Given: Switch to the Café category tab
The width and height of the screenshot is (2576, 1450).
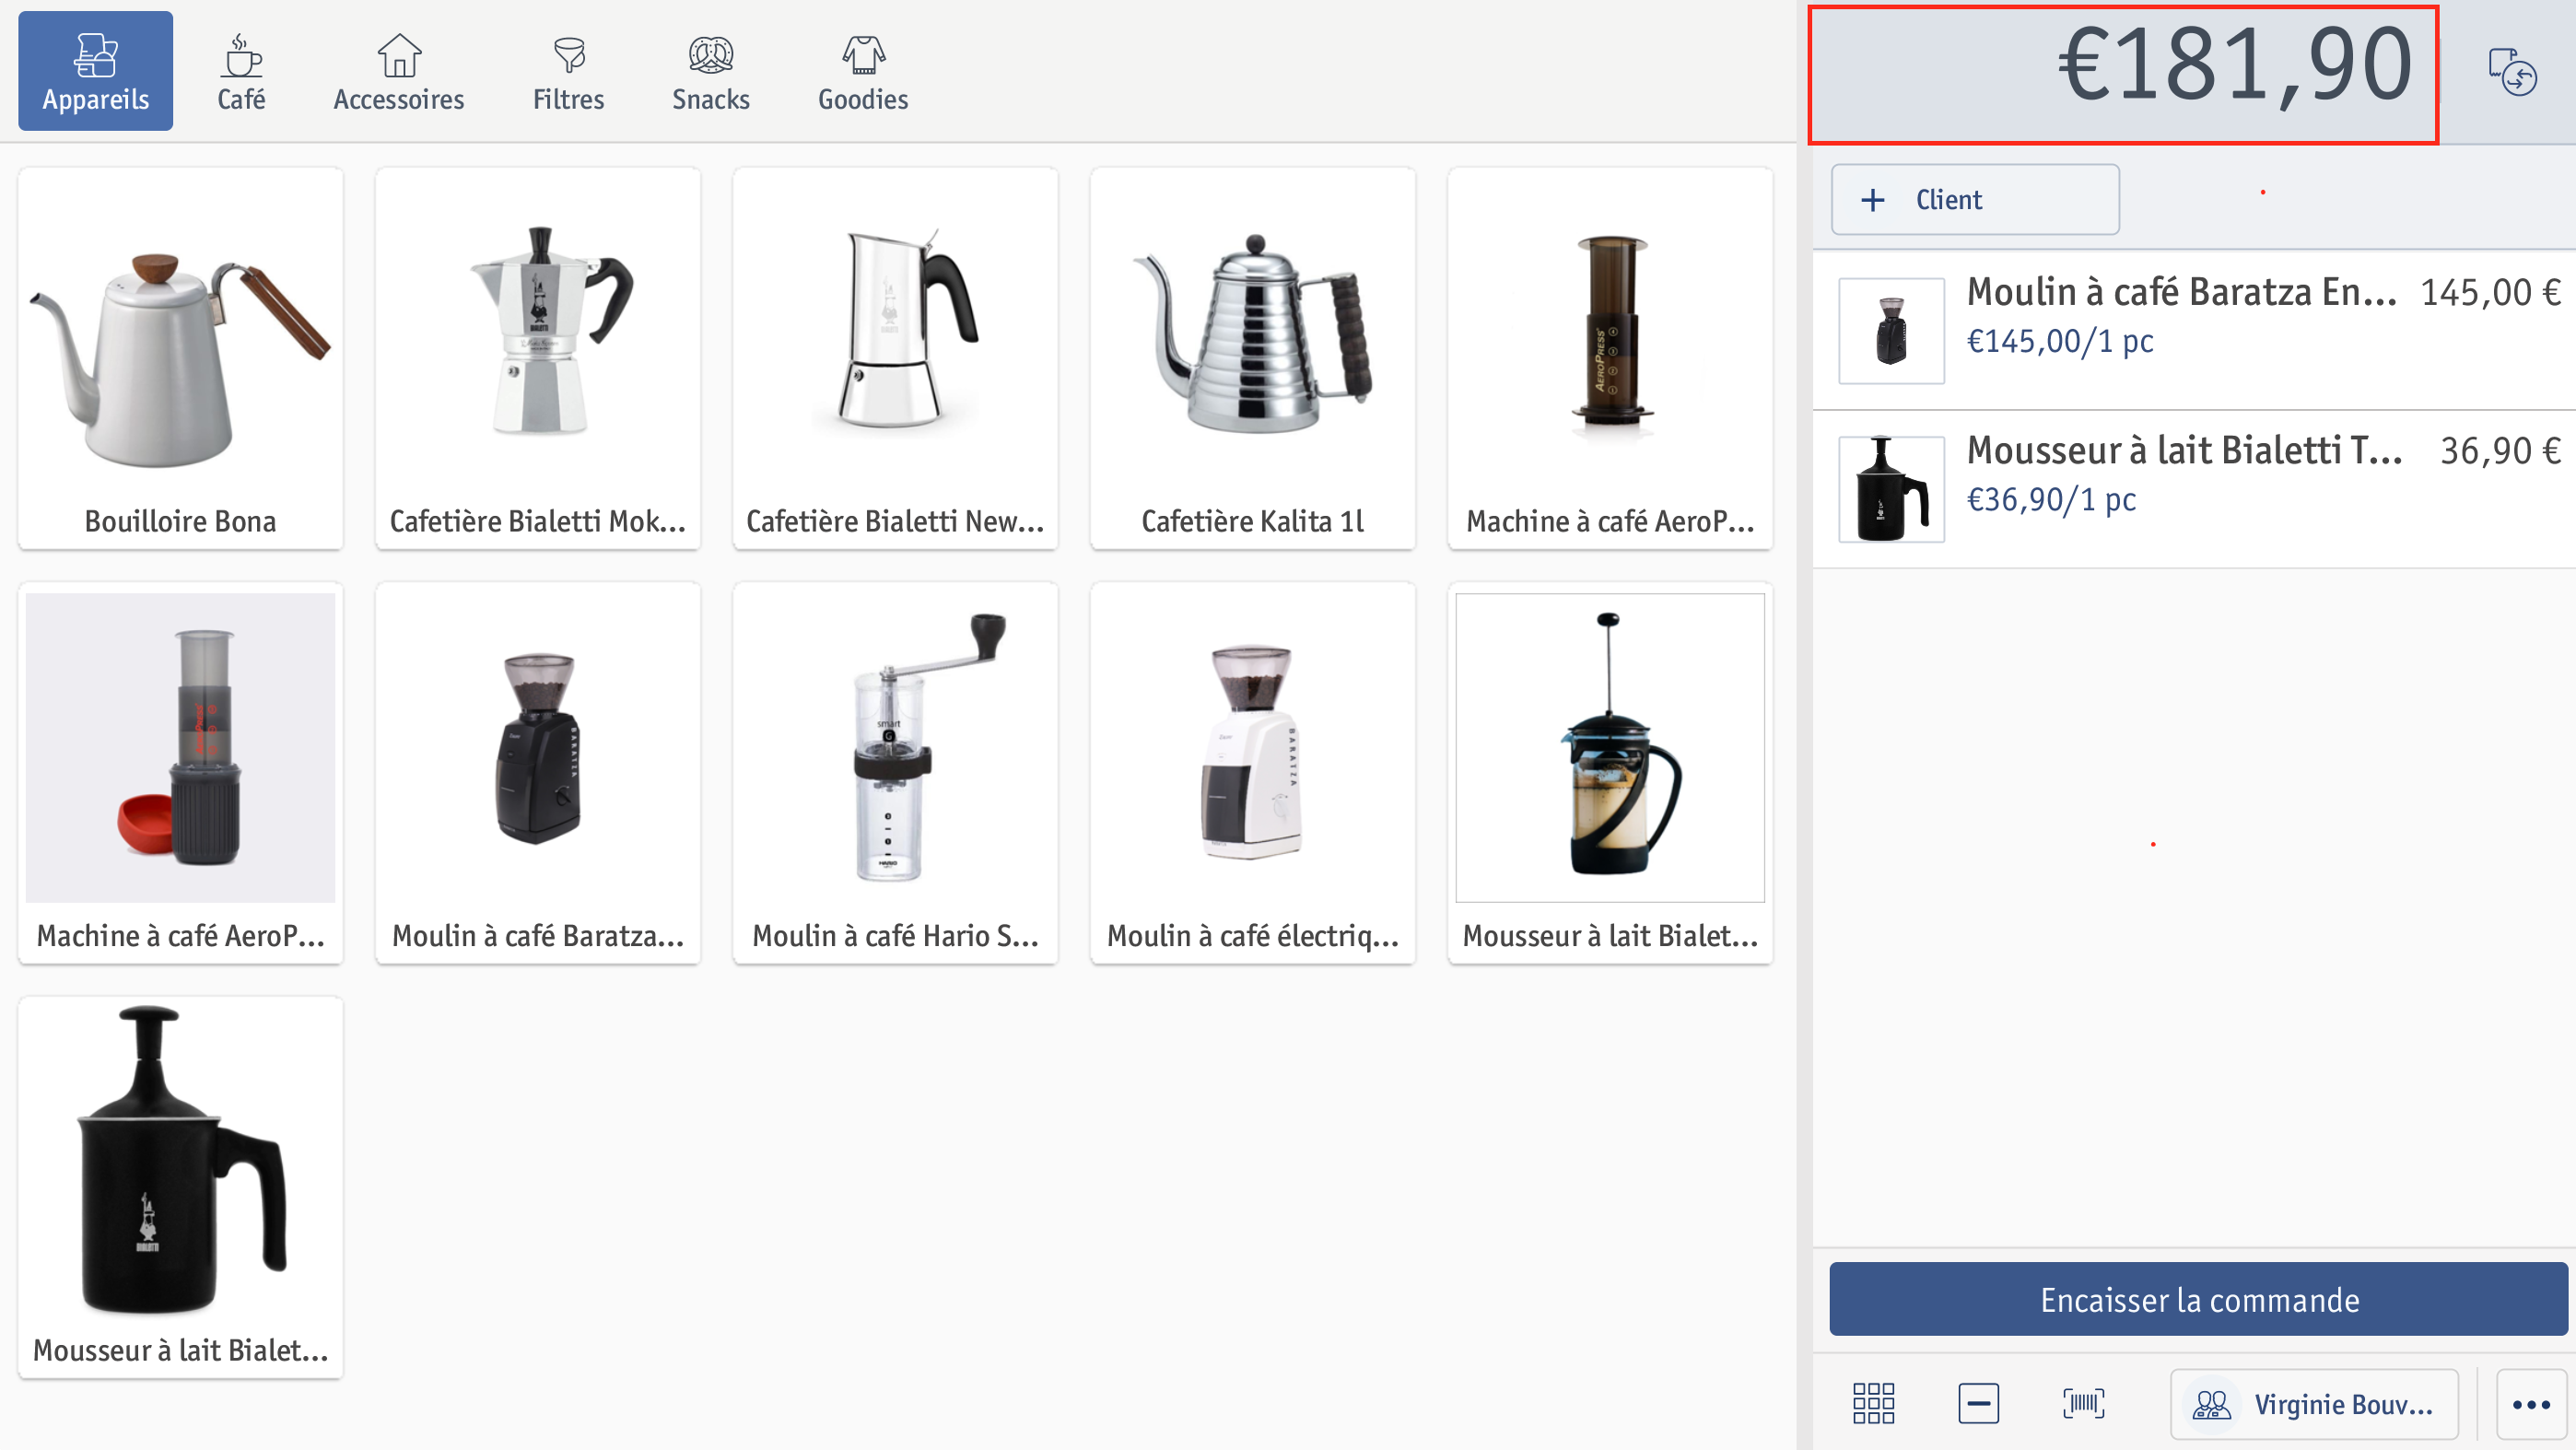Looking at the screenshot, I should (x=241, y=71).
